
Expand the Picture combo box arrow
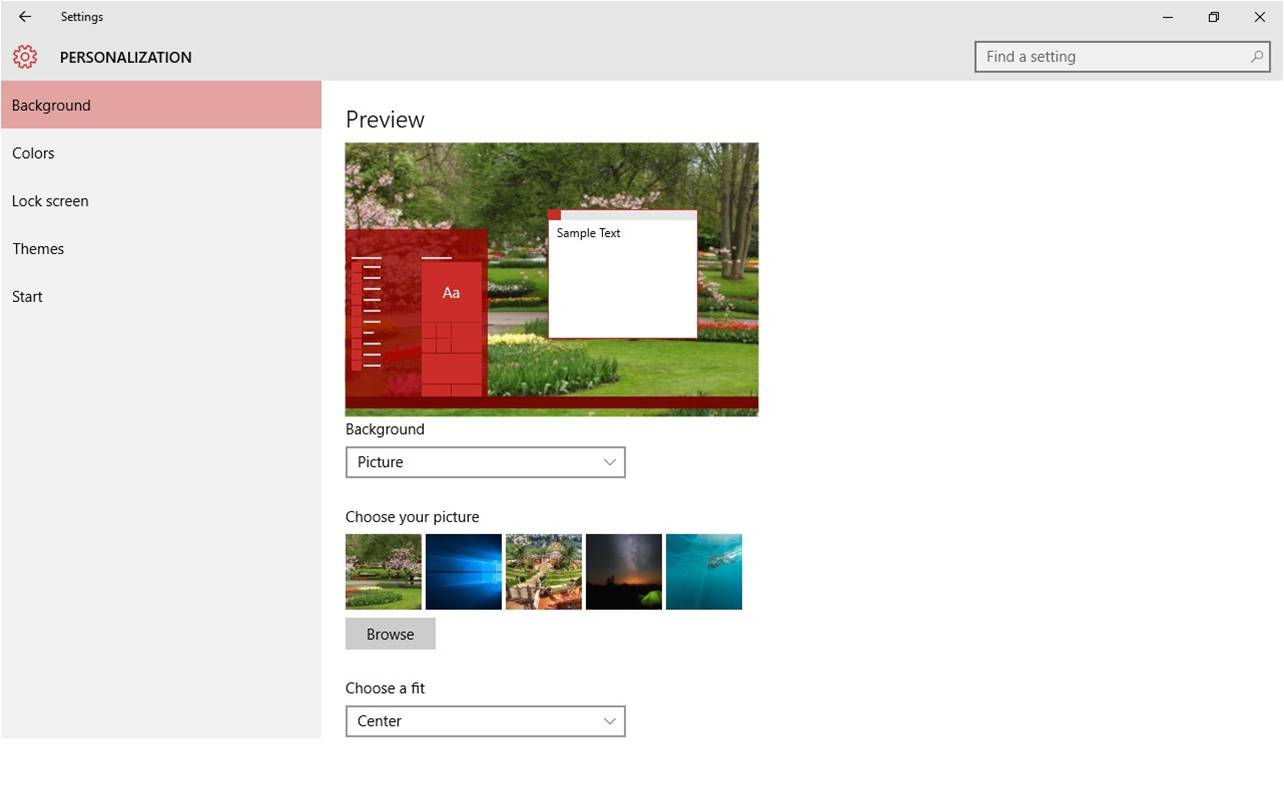(x=610, y=462)
